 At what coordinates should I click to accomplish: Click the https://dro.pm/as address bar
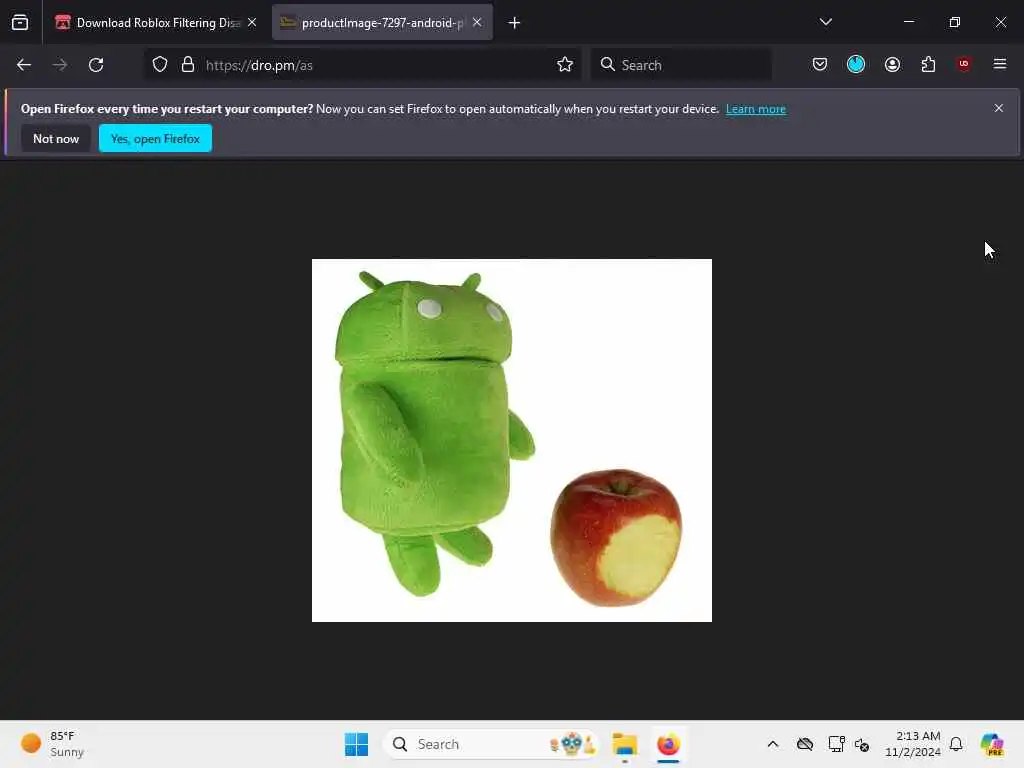click(362, 65)
